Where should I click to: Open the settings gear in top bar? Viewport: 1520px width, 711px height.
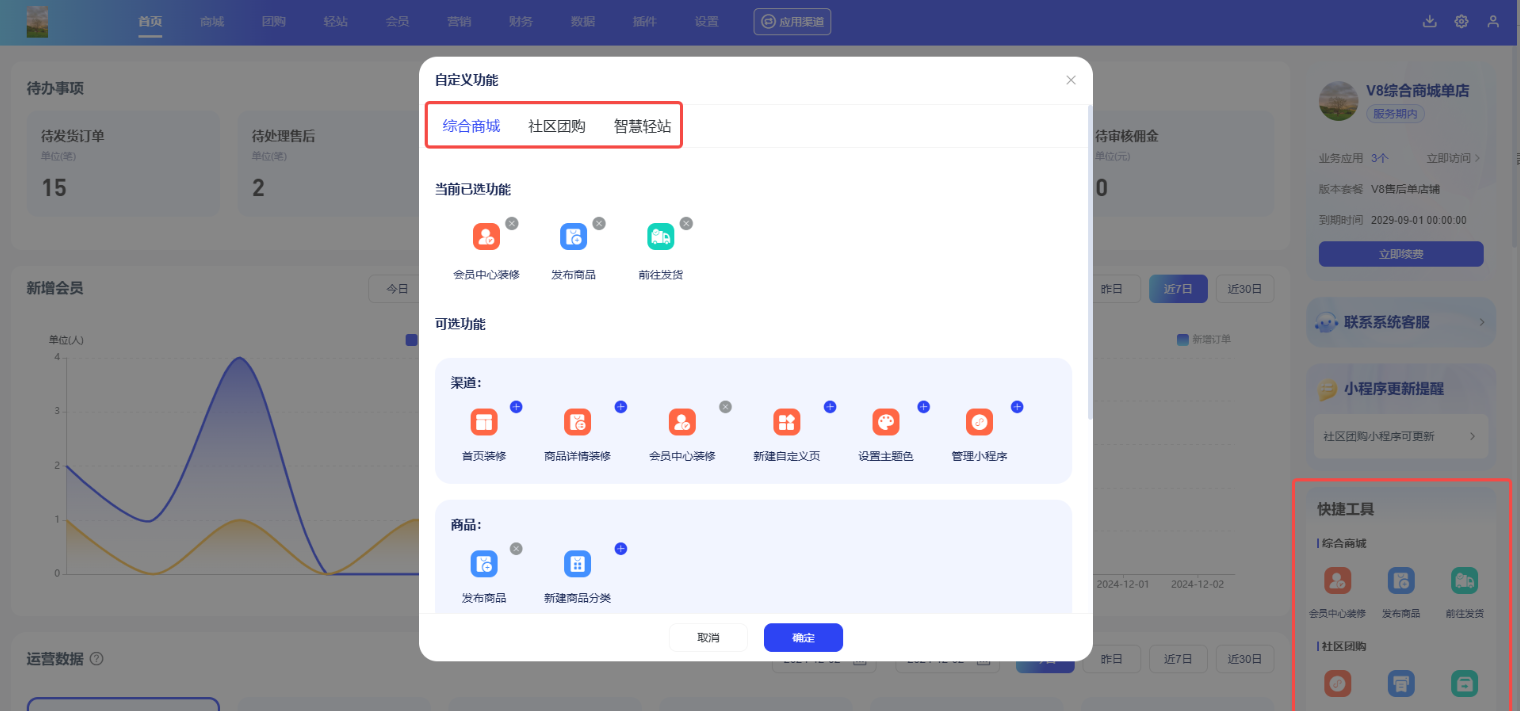(x=1461, y=22)
